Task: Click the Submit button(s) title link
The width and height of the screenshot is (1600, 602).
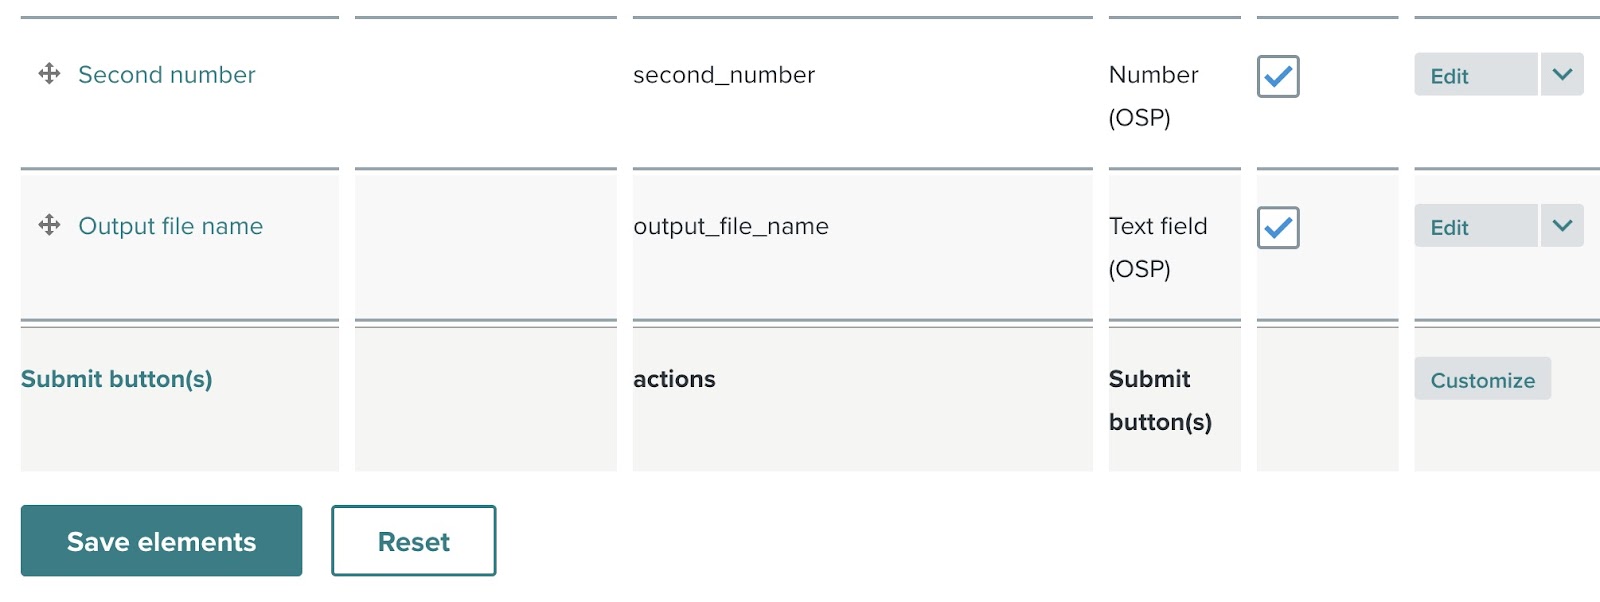Action: pos(116,379)
